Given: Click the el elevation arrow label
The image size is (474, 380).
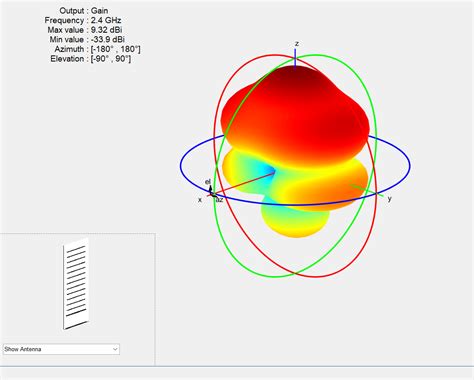Looking at the screenshot, I should tap(208, 182).
